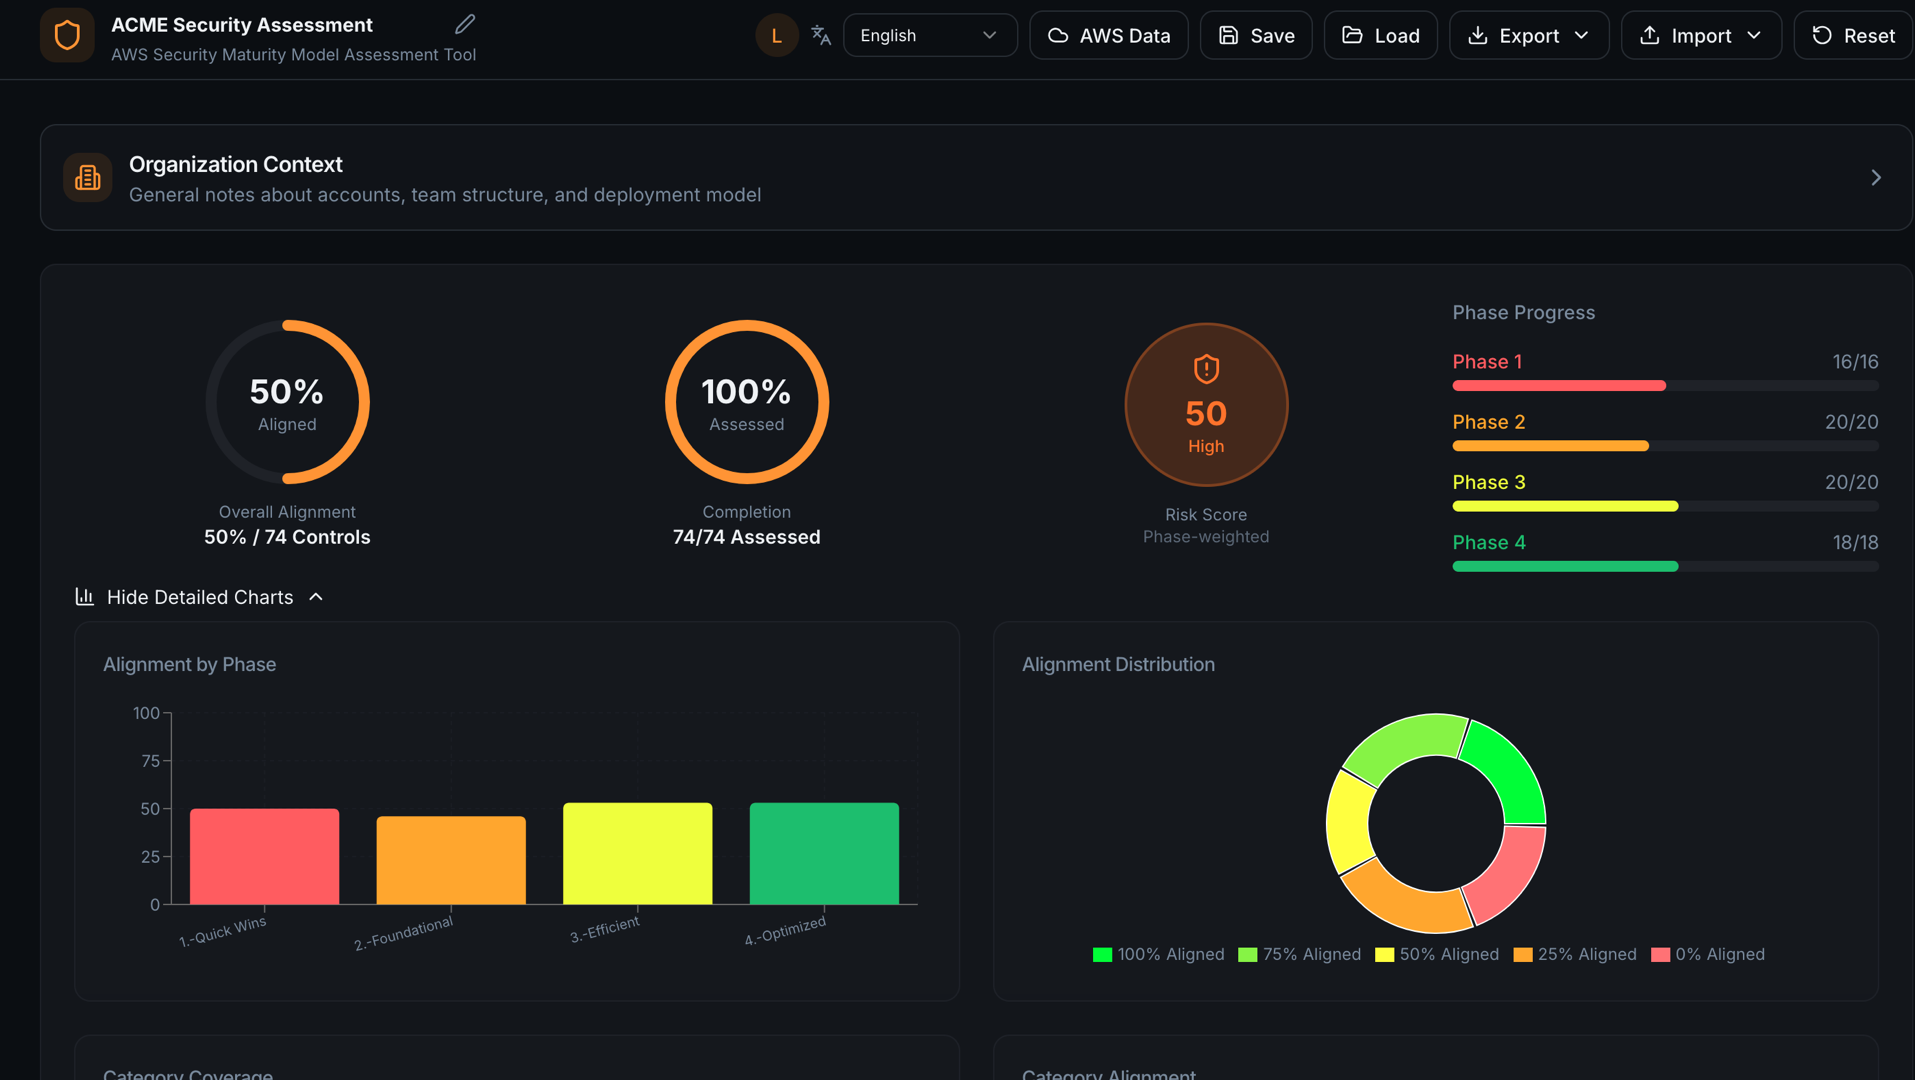
Task: Click the Phase 1 '16/16' count
Action: click(x=1856, y=362)
